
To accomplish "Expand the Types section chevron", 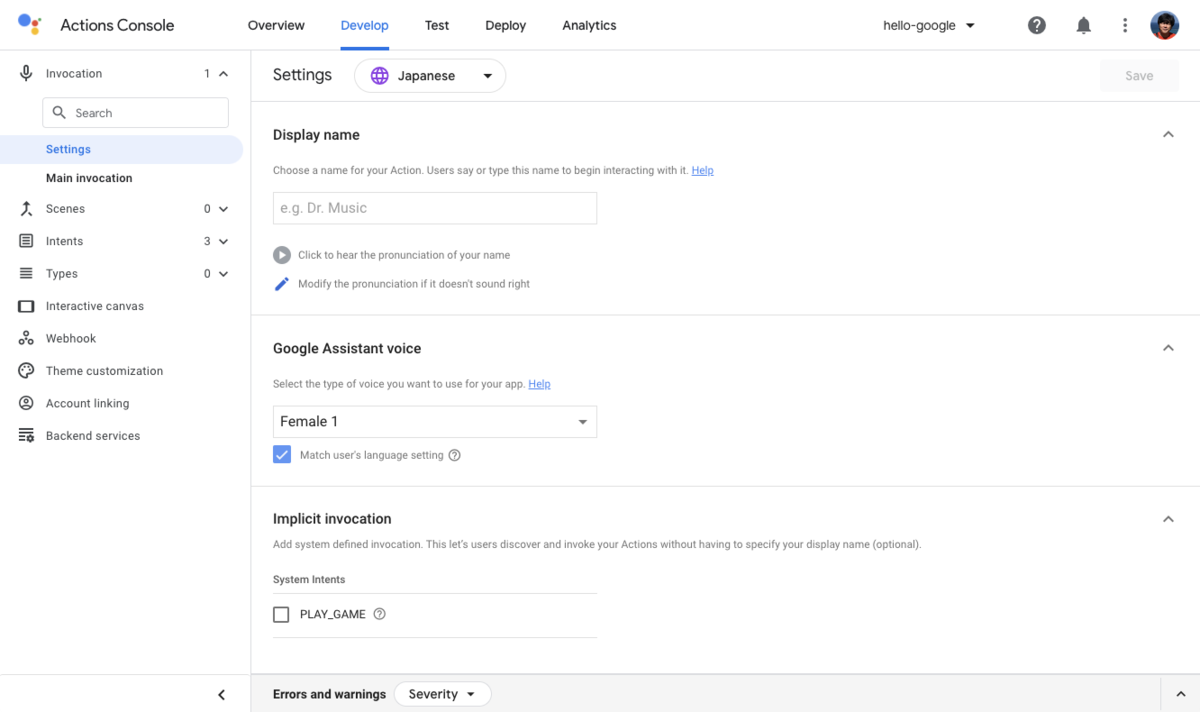I will pos(223,274).
